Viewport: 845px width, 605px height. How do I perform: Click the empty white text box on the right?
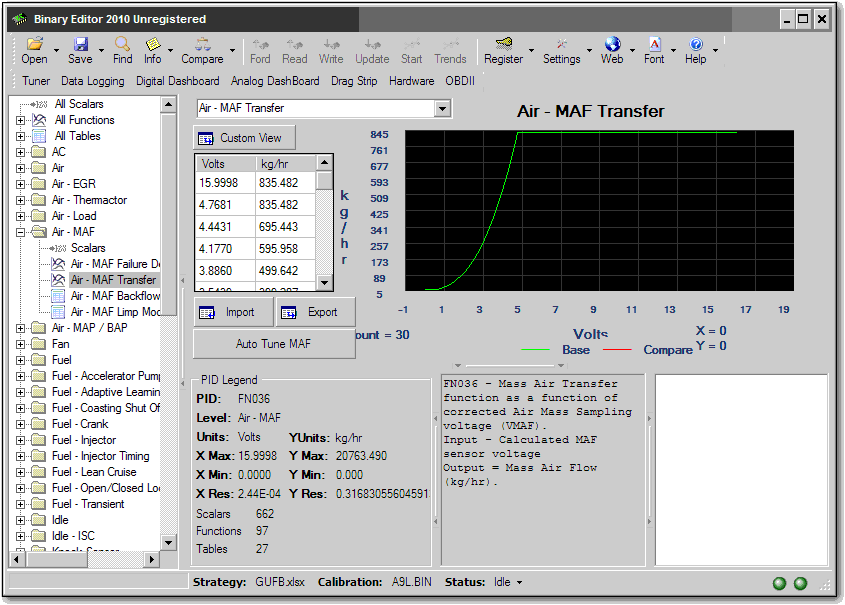tap(742, 470)
